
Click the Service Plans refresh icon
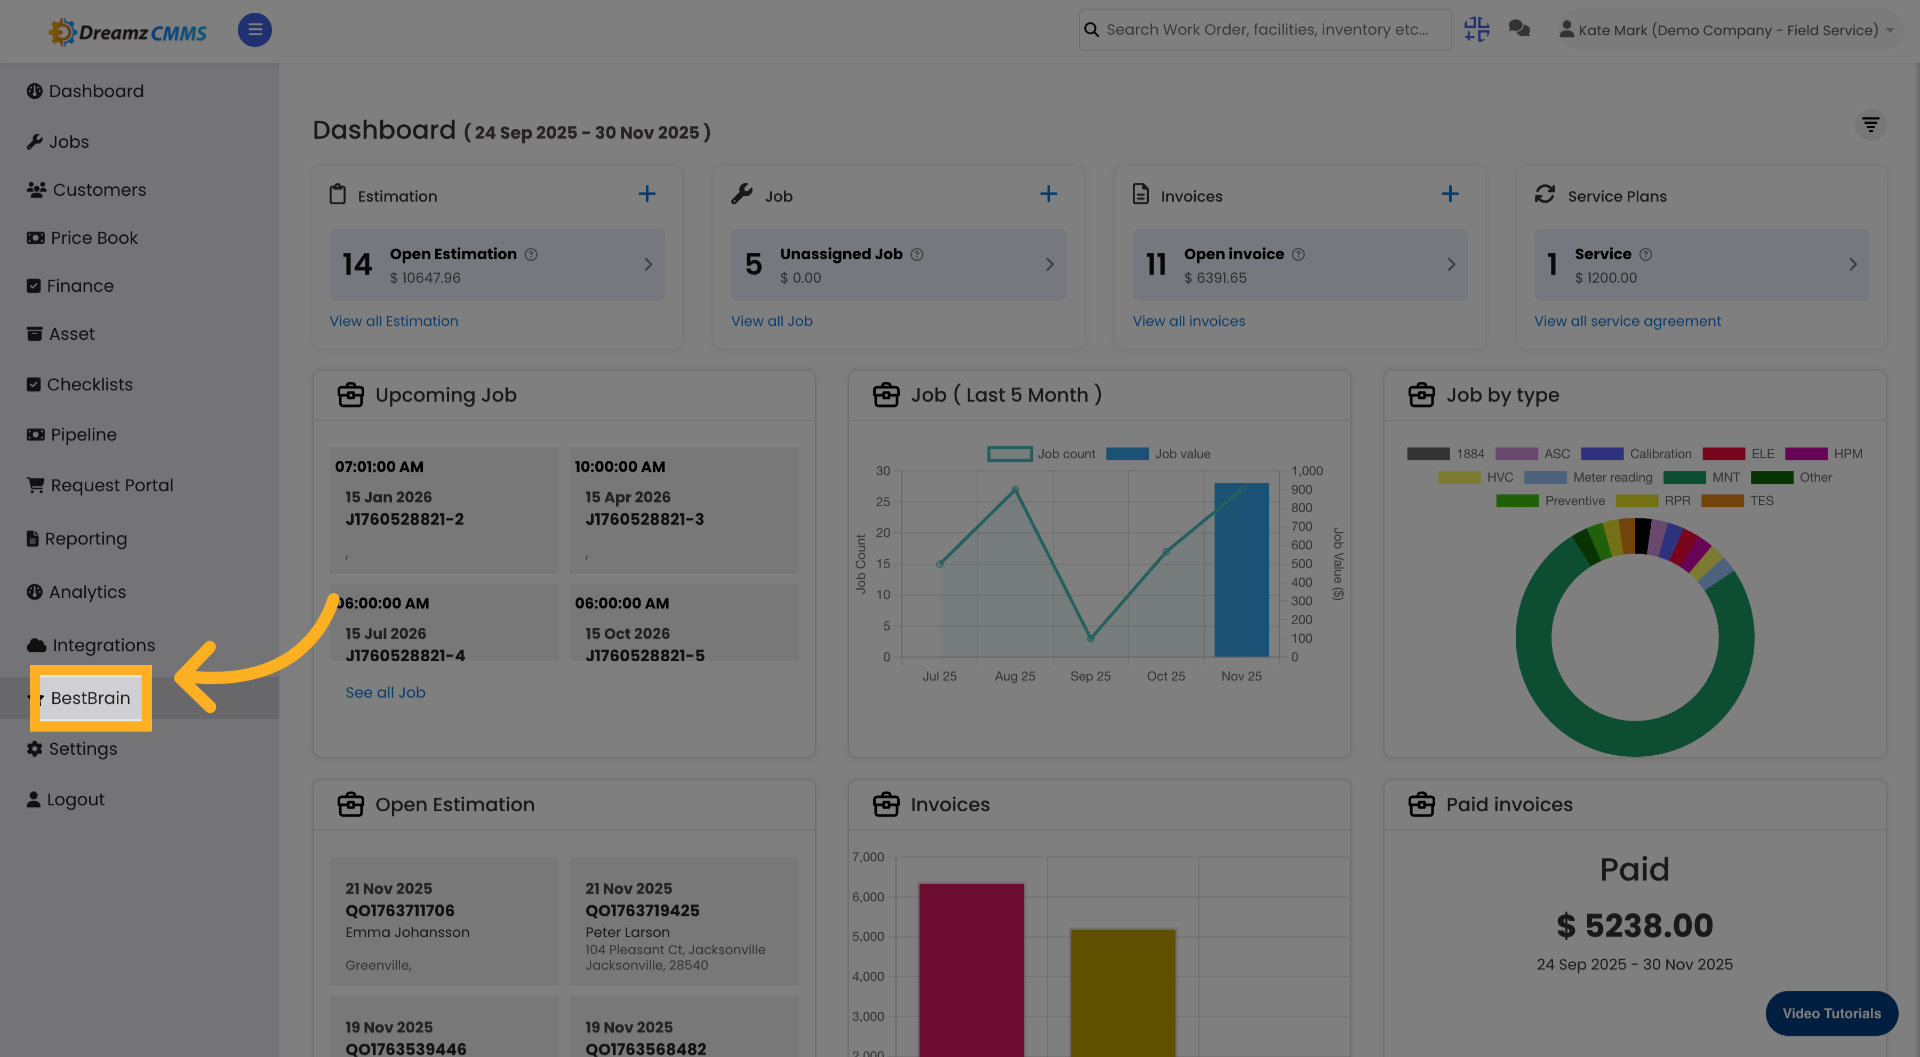[x=1545, y=194]
